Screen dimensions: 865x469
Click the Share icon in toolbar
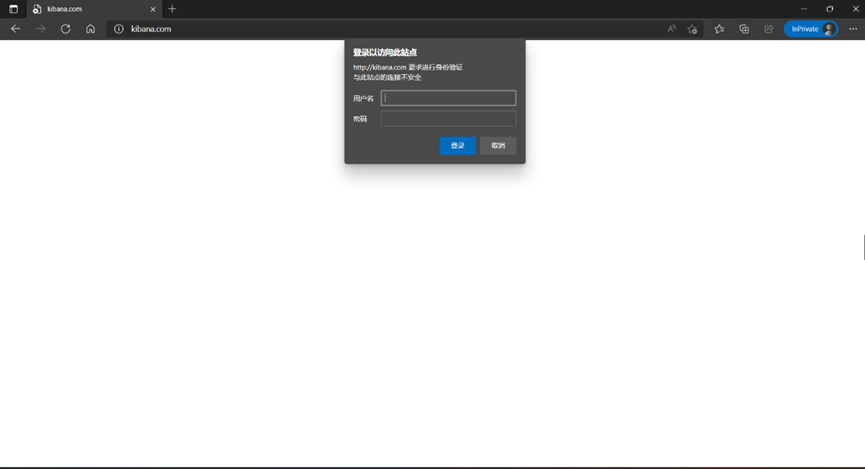click(769, 29)
